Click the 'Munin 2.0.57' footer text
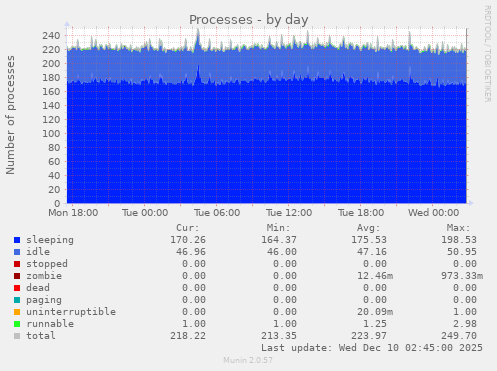Screen dimensions: 497x371 (x=248, y=360)
